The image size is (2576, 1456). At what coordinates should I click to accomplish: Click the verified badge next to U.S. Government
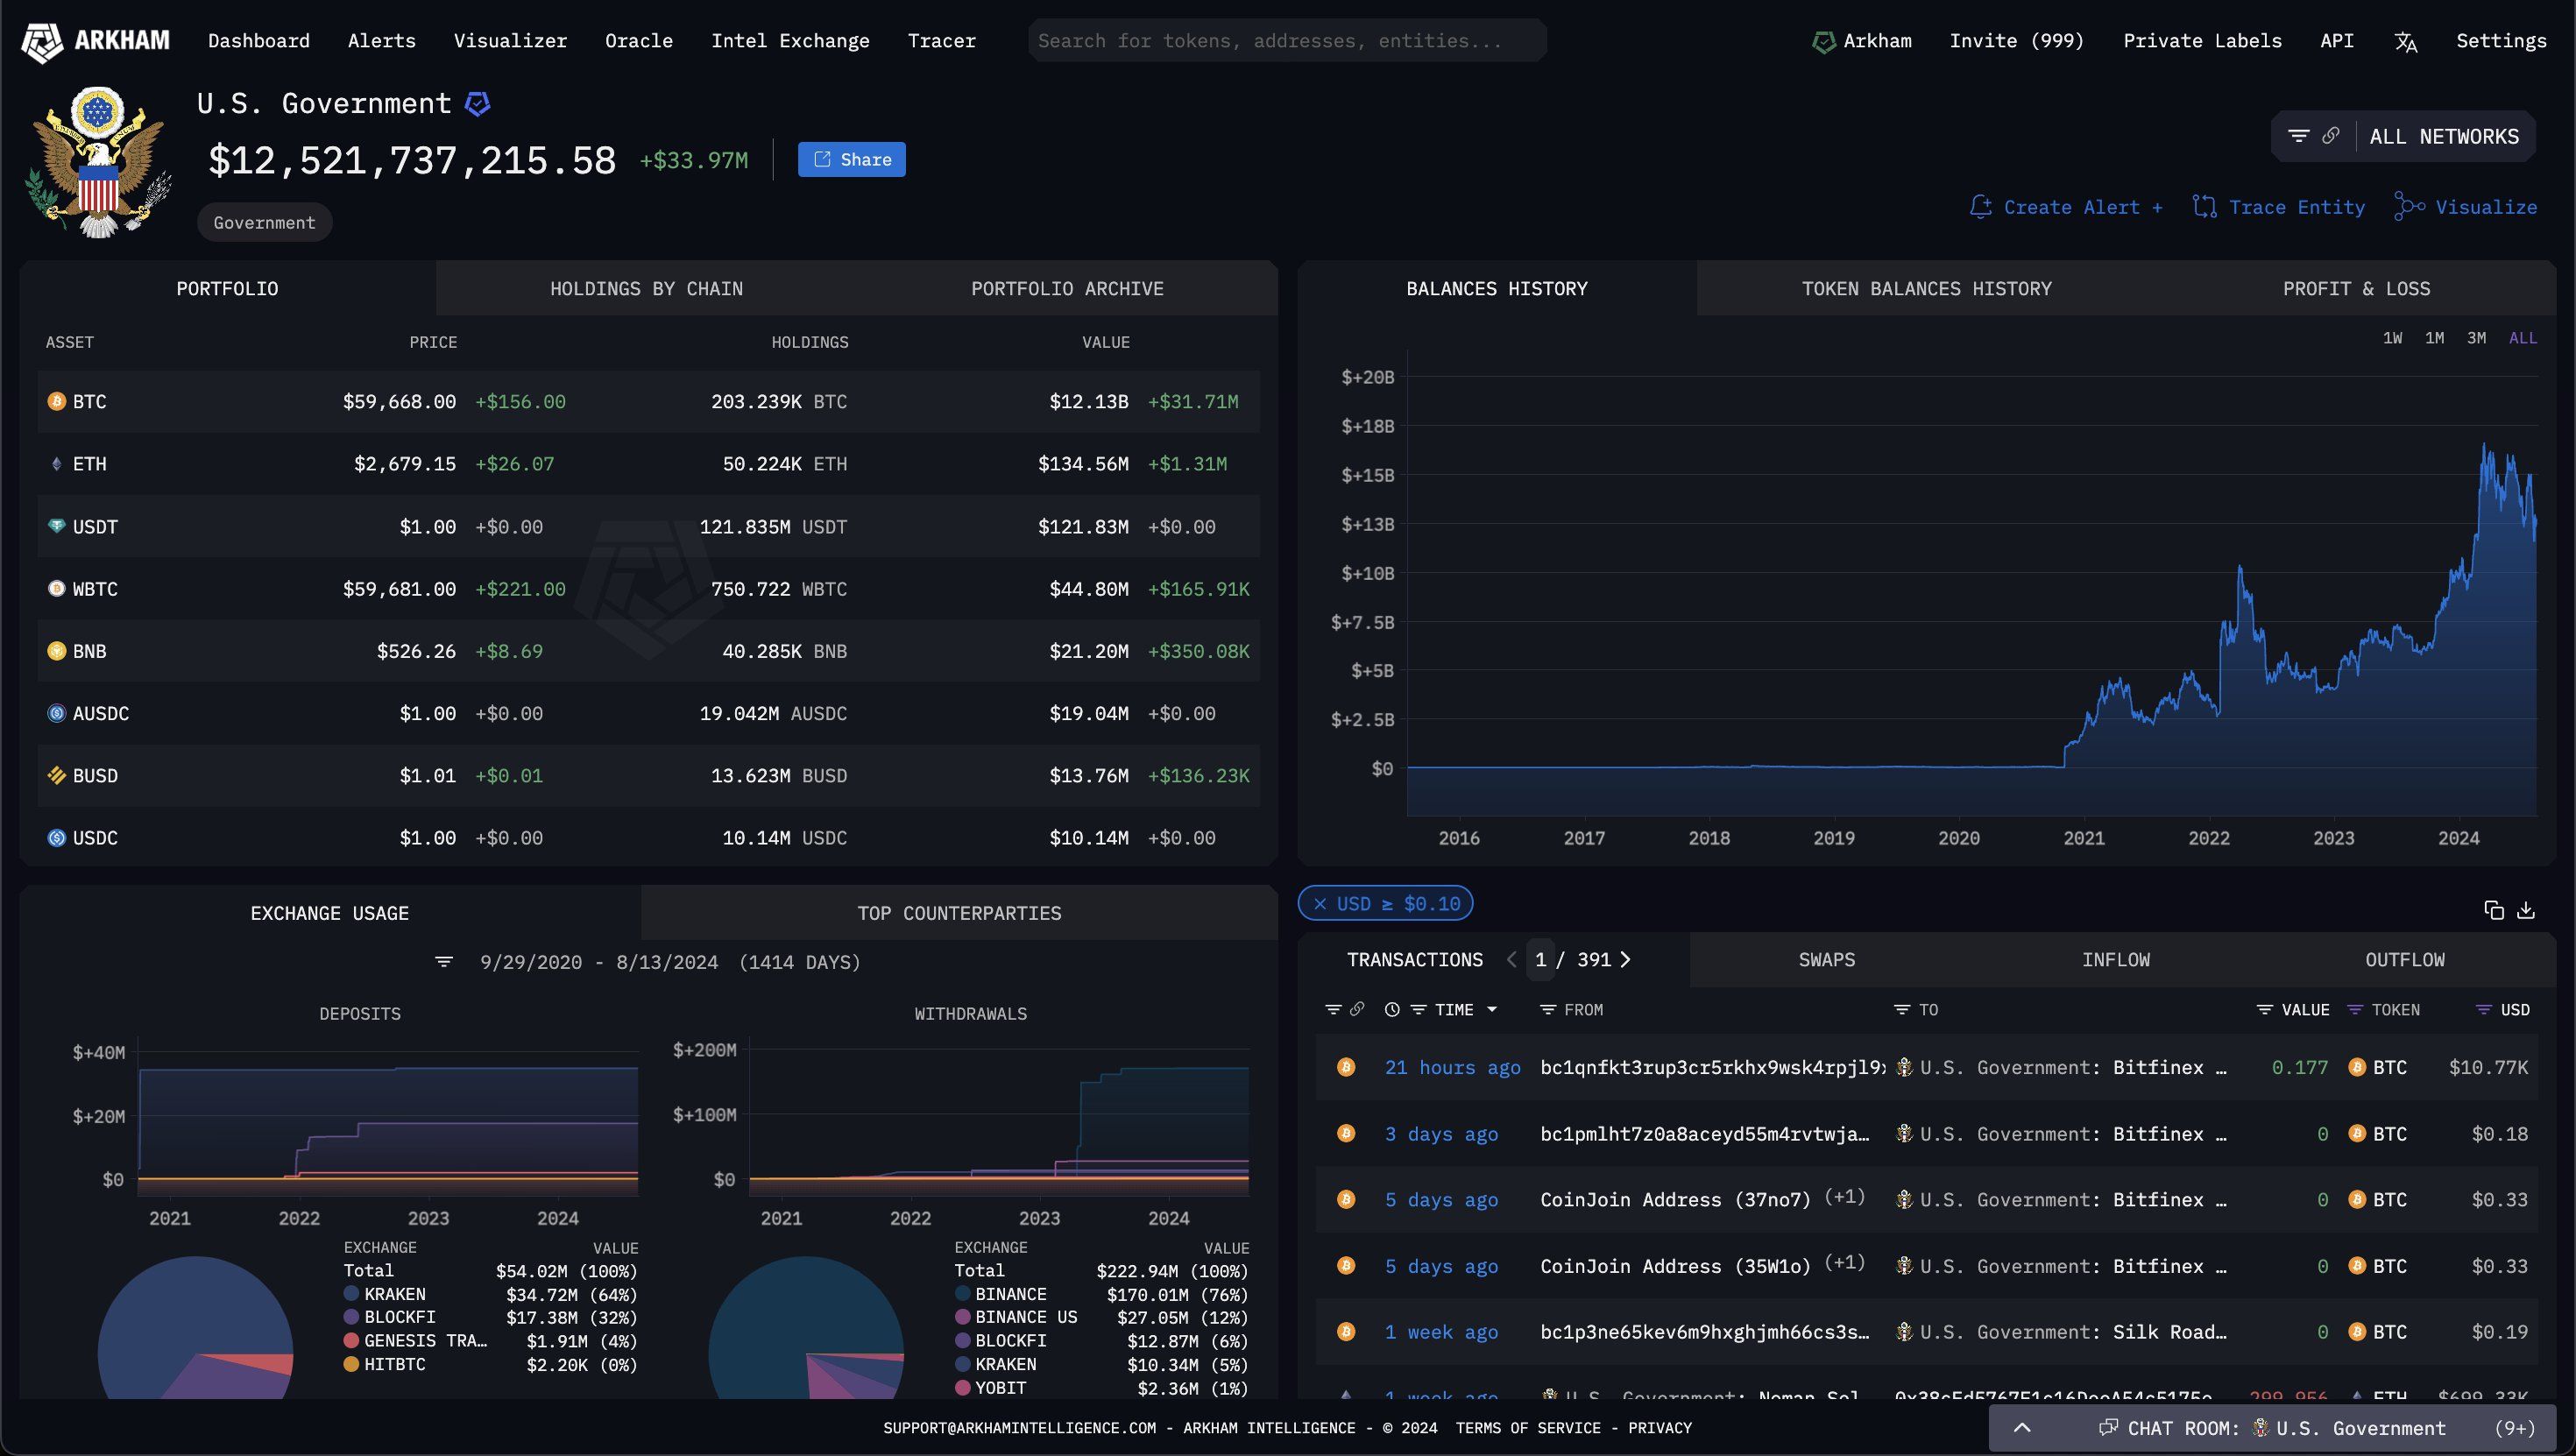(478, 104)
